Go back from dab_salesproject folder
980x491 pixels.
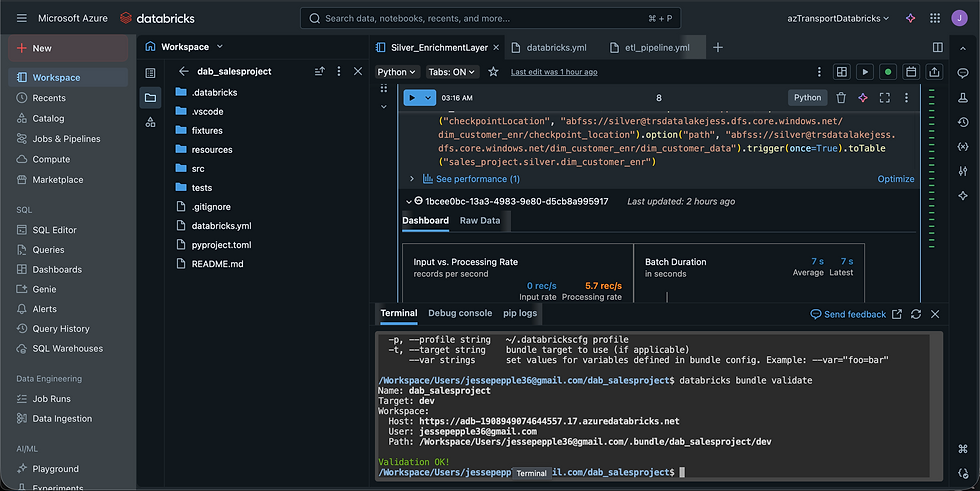pos(183,71)
